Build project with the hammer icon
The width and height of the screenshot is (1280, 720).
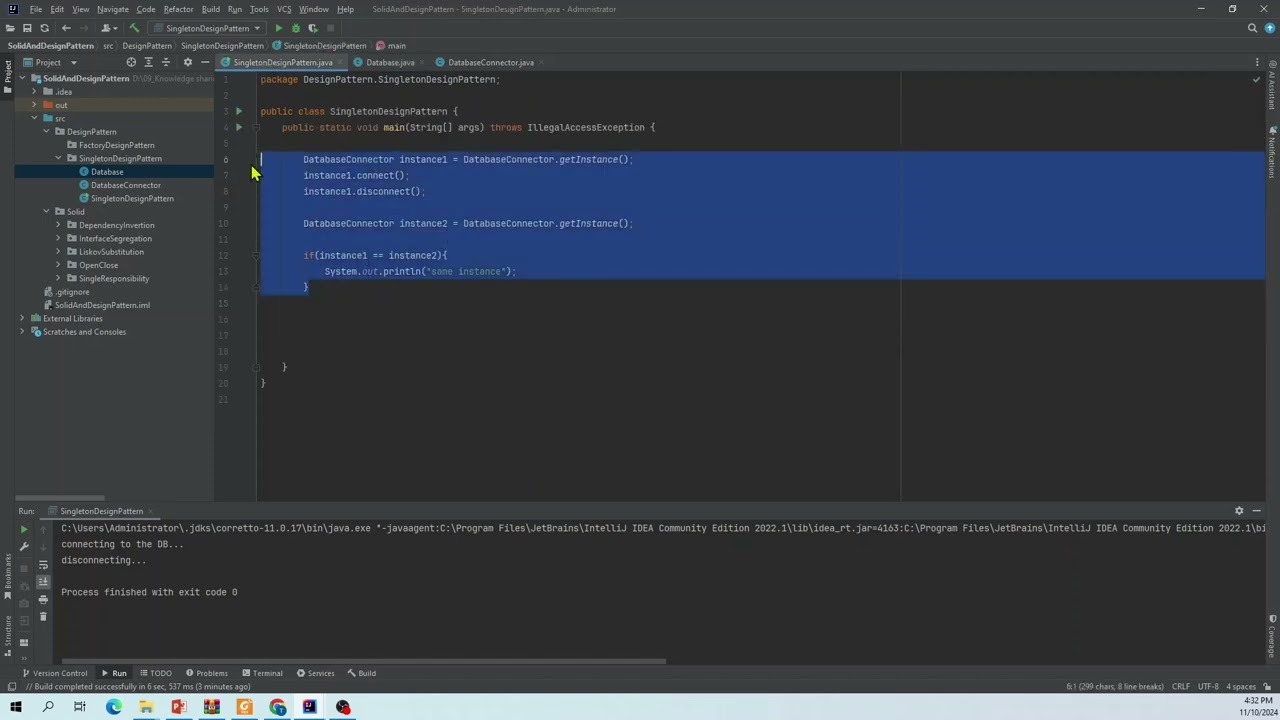(134, 28)
